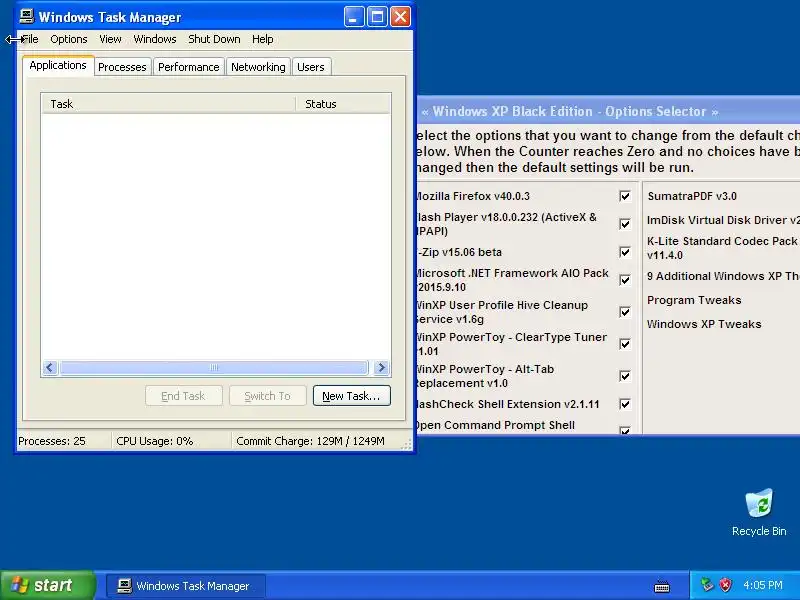Click the Commit Charge status entry

click(310, 441)
